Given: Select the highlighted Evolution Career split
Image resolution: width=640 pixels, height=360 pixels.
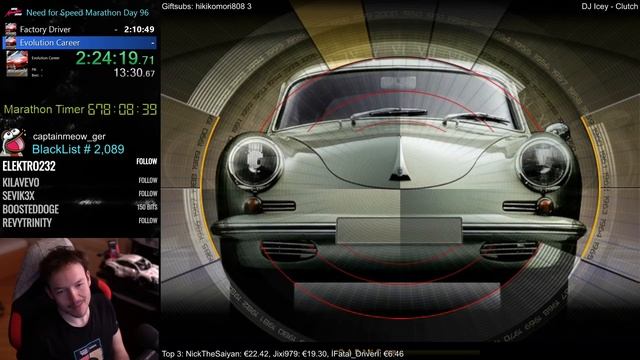Looking at the screenshot, I should [80, 42].
